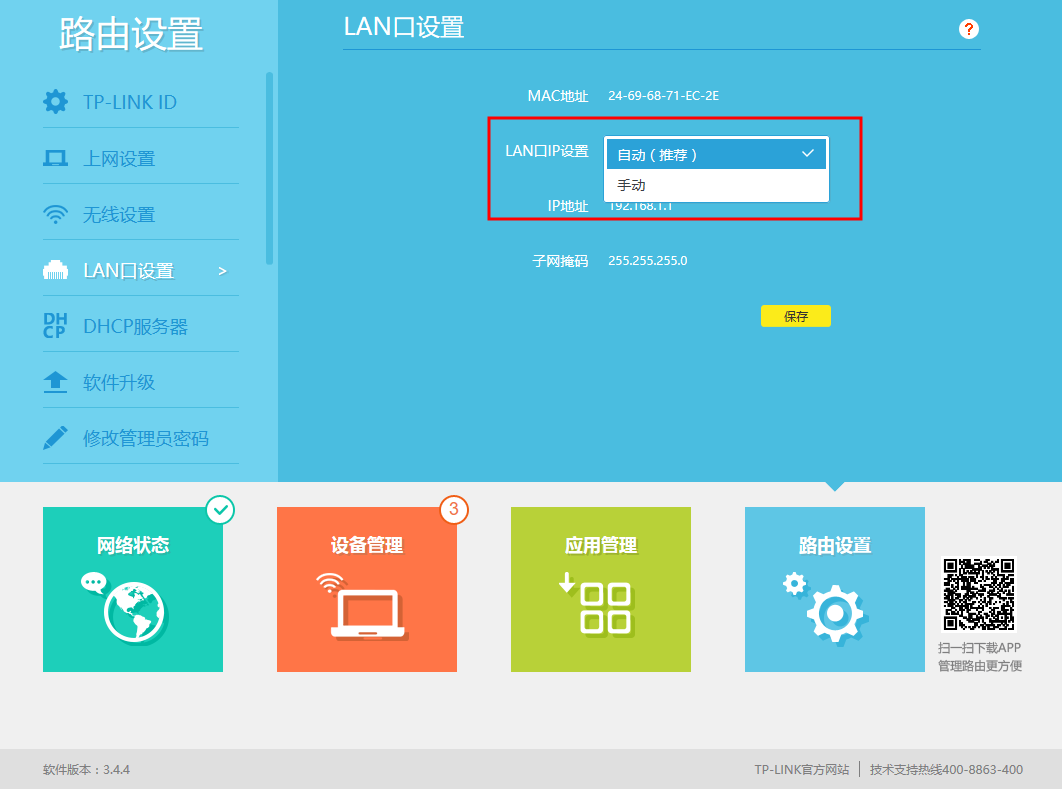The height and width of the screenshot is (806, 1062).
Task: Click the apps grid icon on 应用管理 tile
Action: [x=606, y=608]
